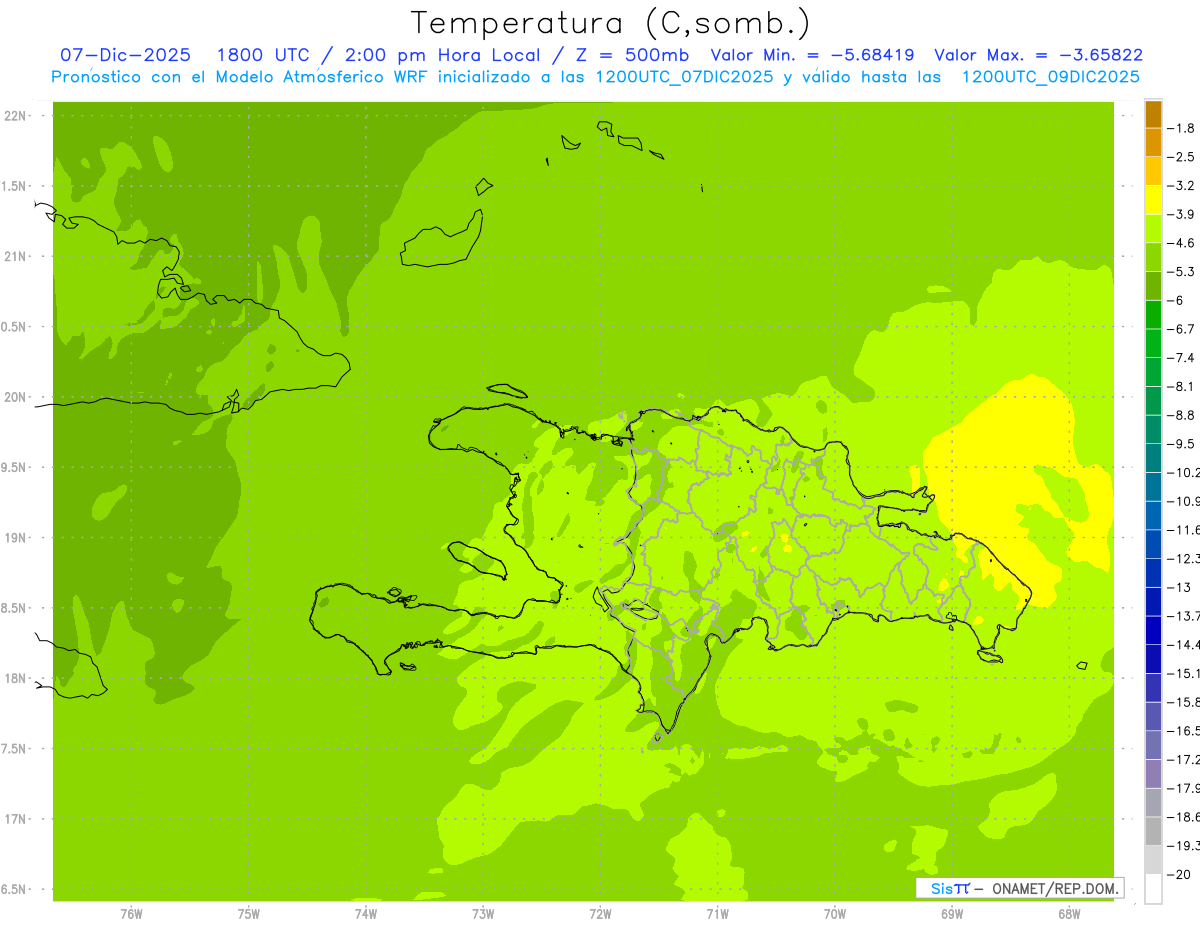
Task: Click the "22N" latitude label
Action: click(x=16, y=116)
